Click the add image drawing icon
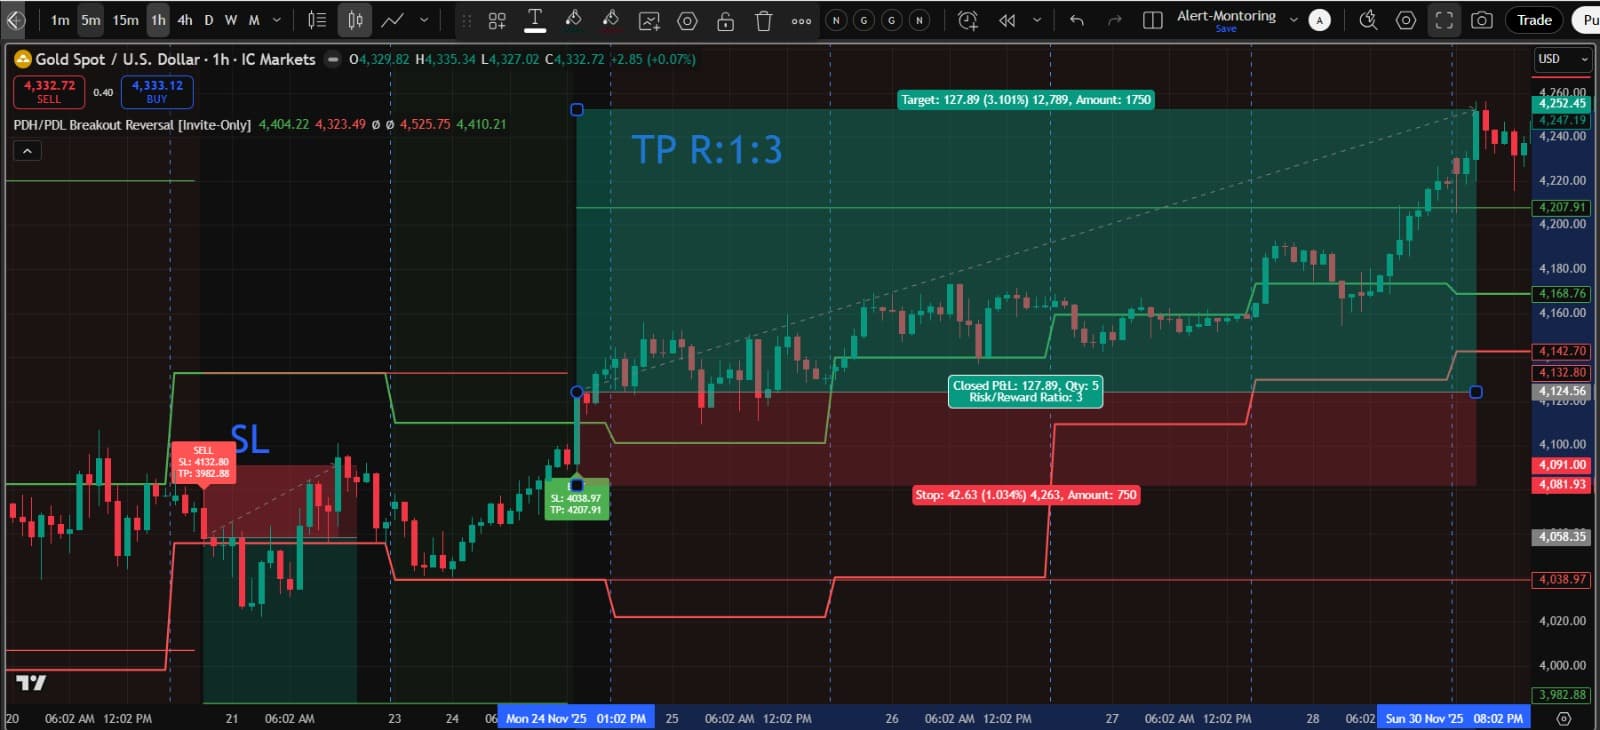 (x=649, y=20)
